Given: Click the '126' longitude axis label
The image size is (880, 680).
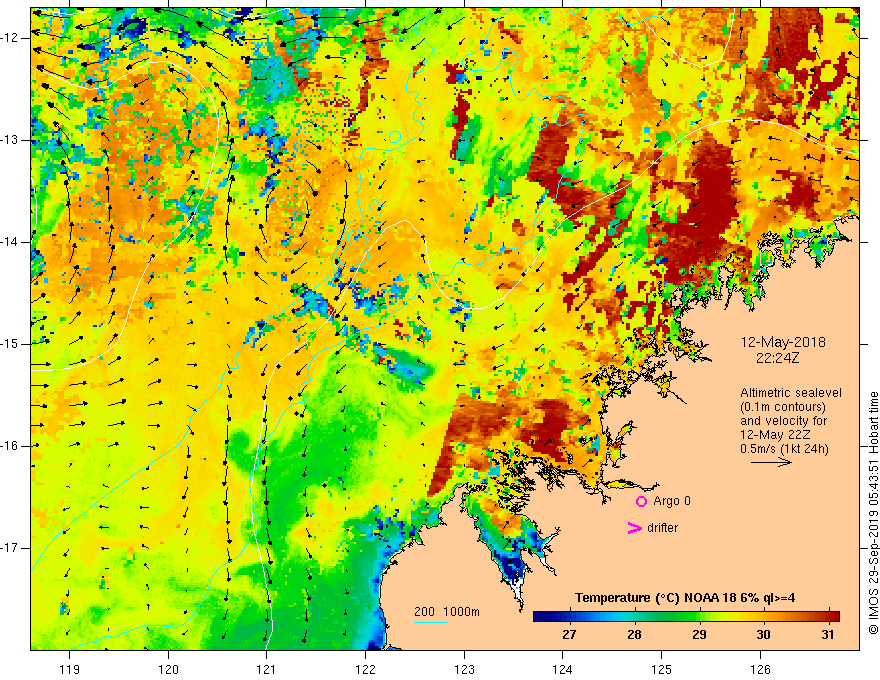Looking at the screenshot, I should [760, 669].
